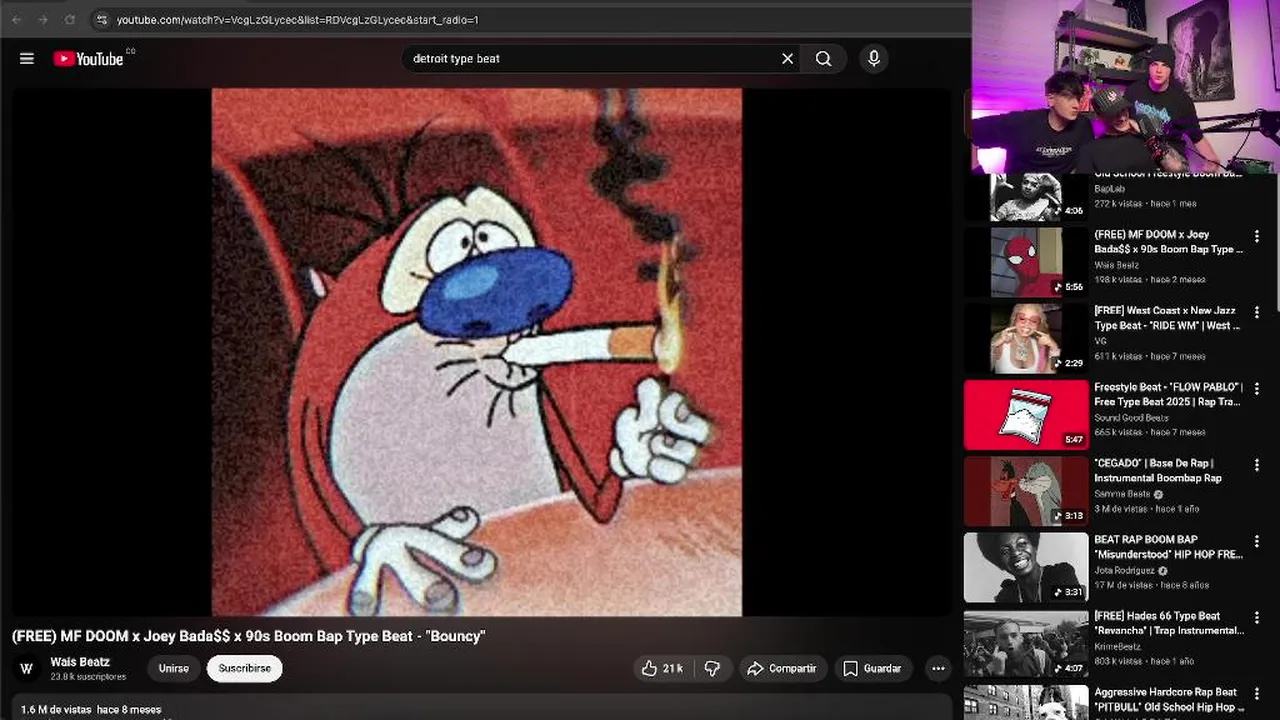
Task: Like the video with thumbs up
Action: pyautogui.click(x=661, y=668)
